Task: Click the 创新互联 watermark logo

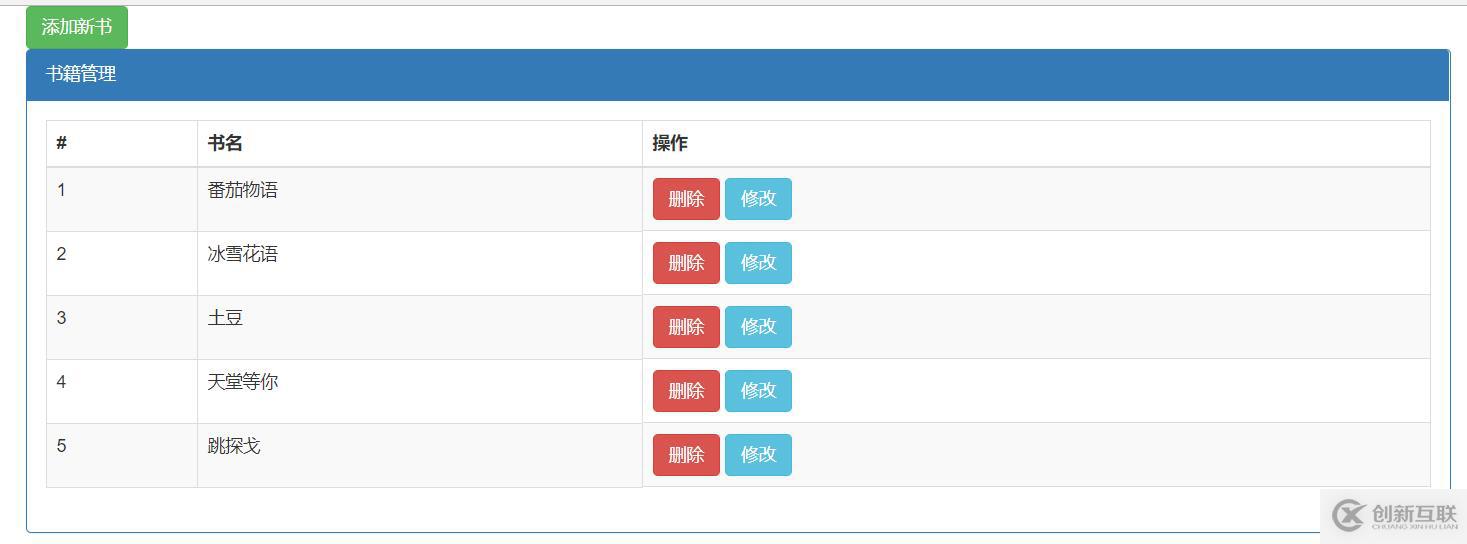Action: click(x=1395, y=515)
